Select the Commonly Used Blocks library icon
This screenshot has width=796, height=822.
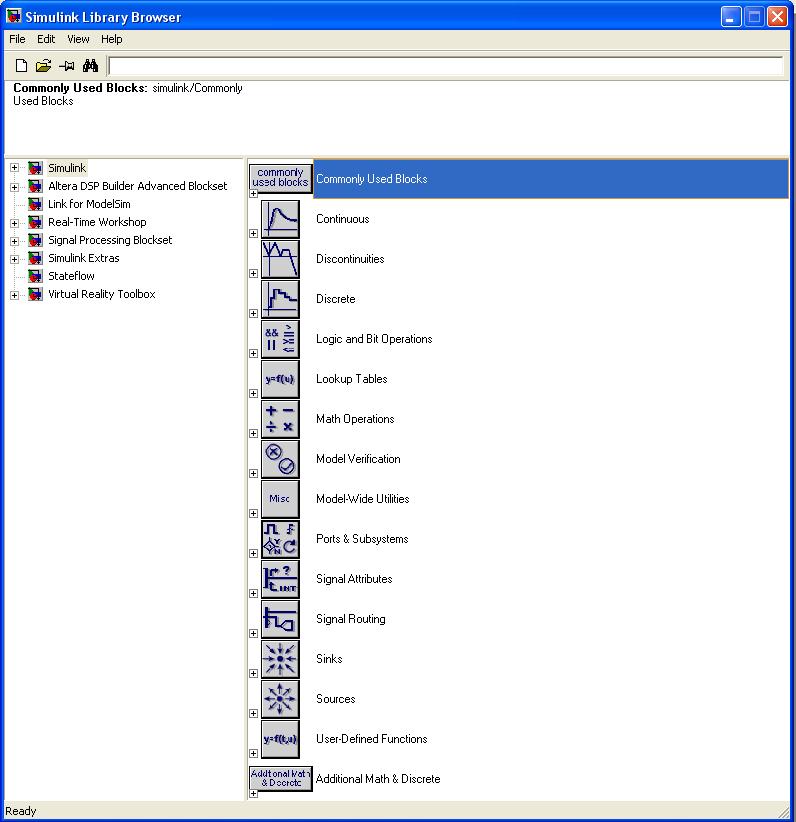point(281,177)
